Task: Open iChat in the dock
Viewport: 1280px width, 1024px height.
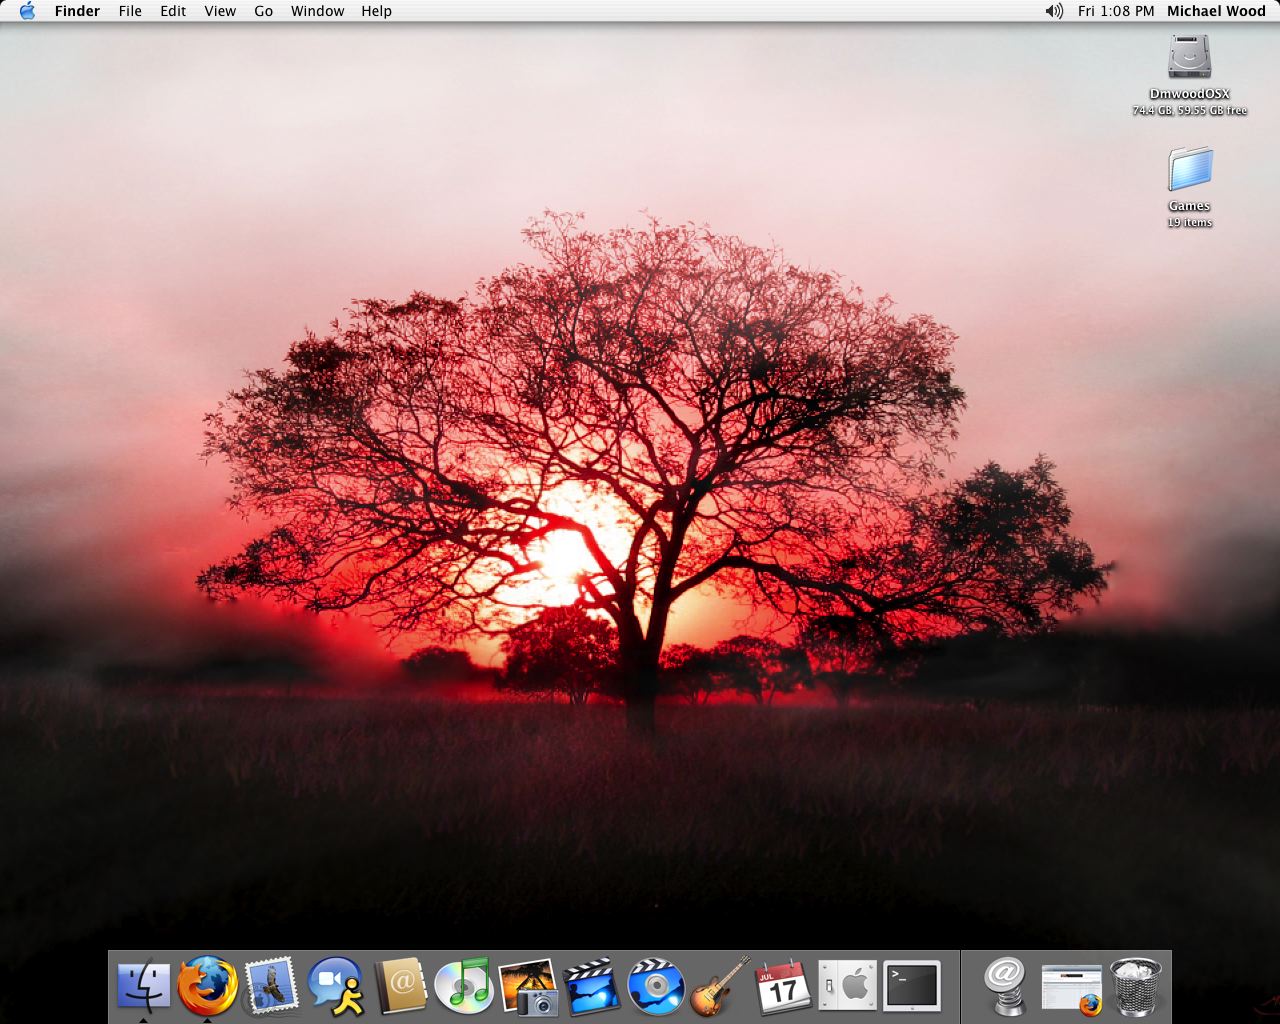Action: pyautogui.click(x=335, y=986)
